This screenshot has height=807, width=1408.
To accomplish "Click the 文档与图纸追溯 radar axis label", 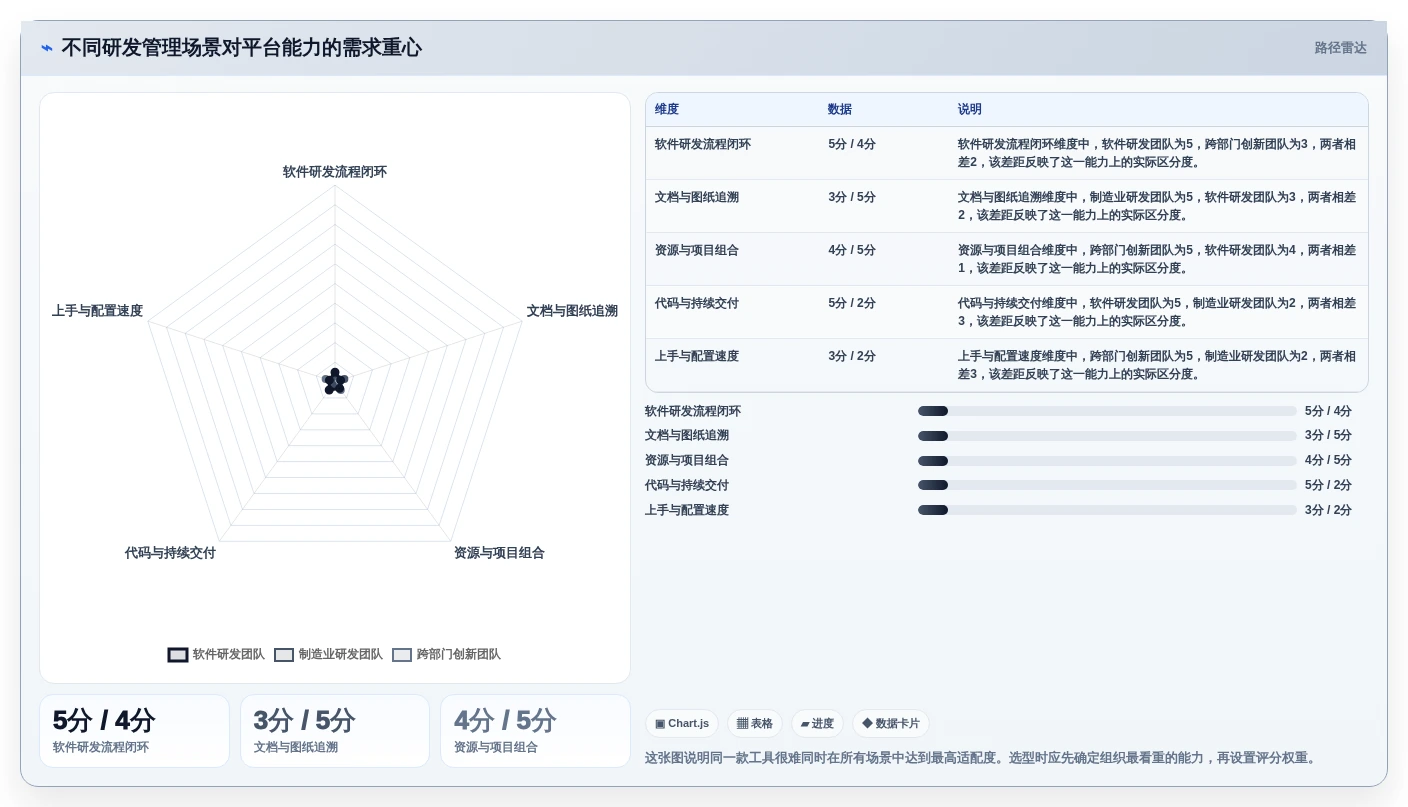I will coord(572,311).
